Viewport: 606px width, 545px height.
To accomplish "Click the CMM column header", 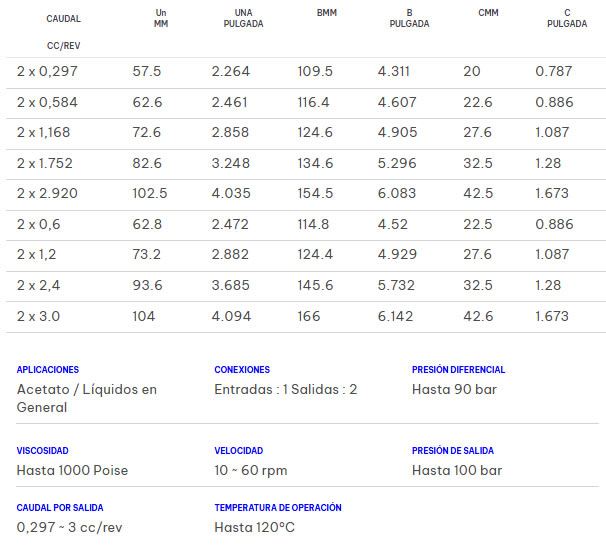I will 487,13.
